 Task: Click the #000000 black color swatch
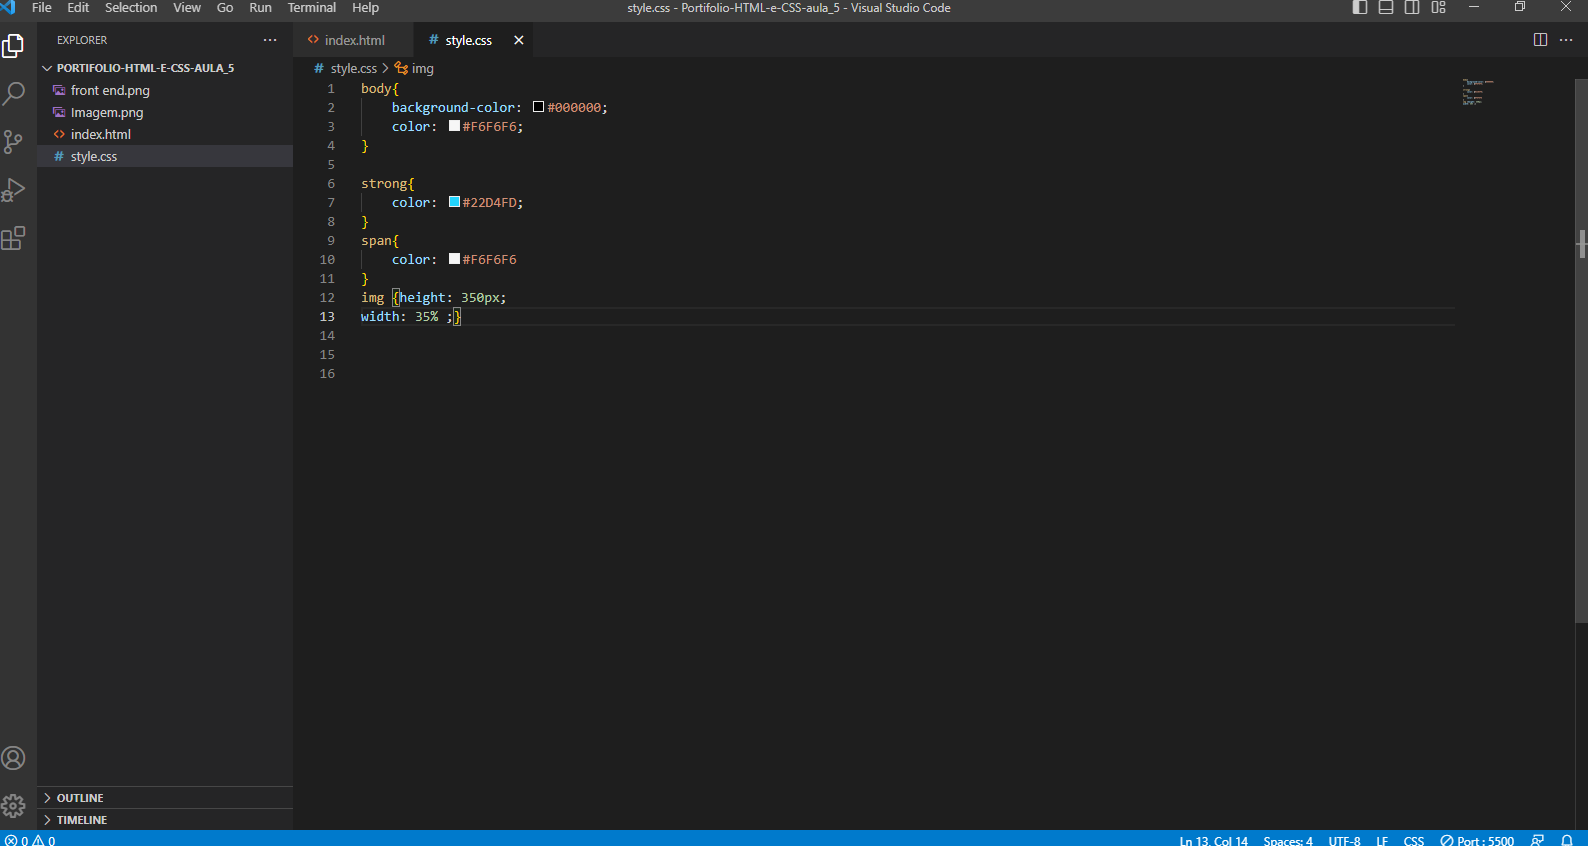[x=538, y=107]
